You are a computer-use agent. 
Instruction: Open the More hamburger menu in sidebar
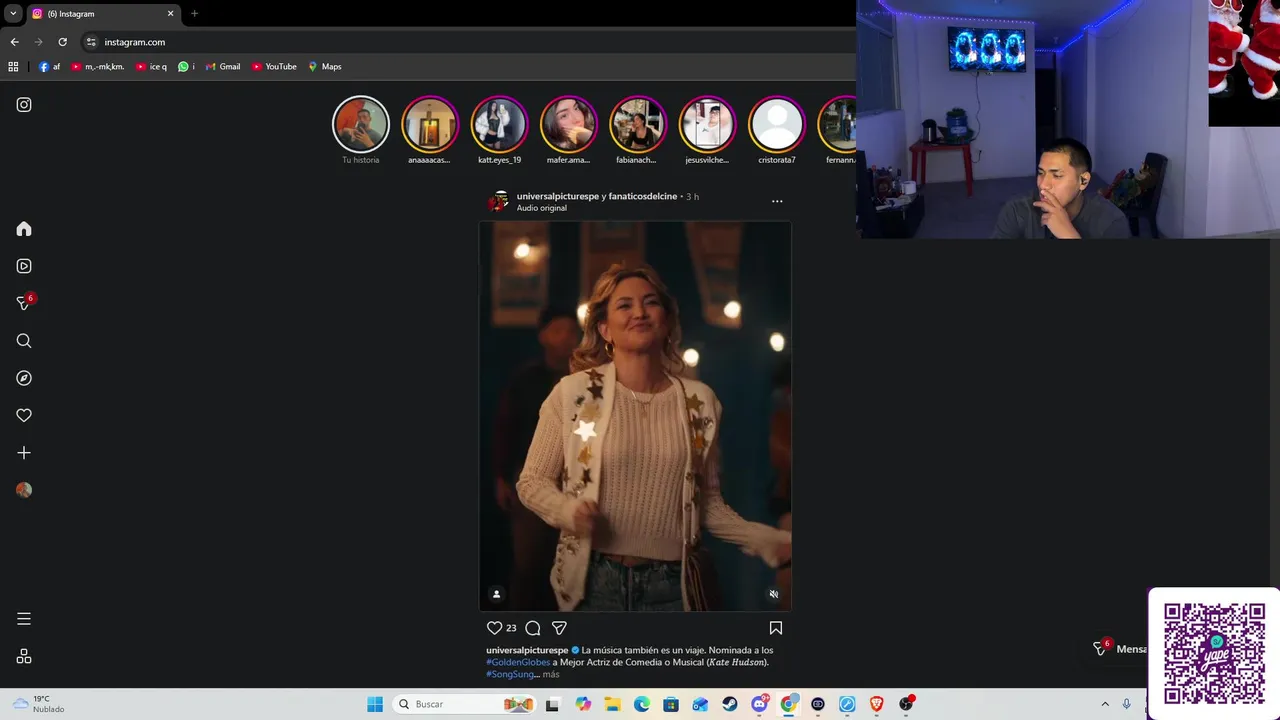24,619
